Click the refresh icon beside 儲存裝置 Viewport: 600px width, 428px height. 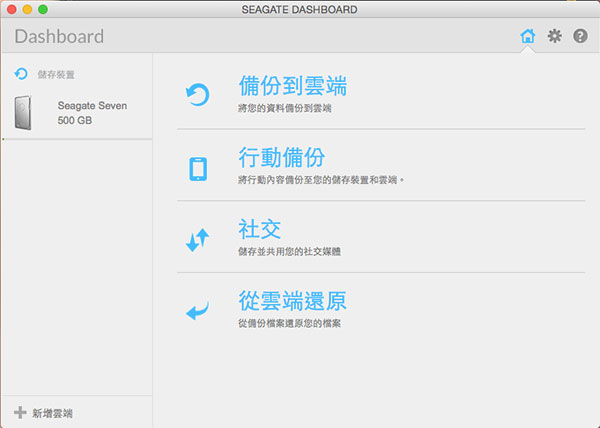point(21,74)
